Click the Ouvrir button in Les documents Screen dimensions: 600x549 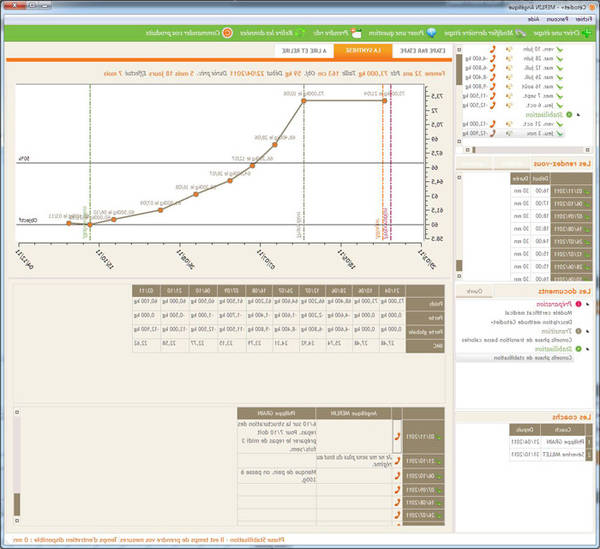(x=474, y=292)
